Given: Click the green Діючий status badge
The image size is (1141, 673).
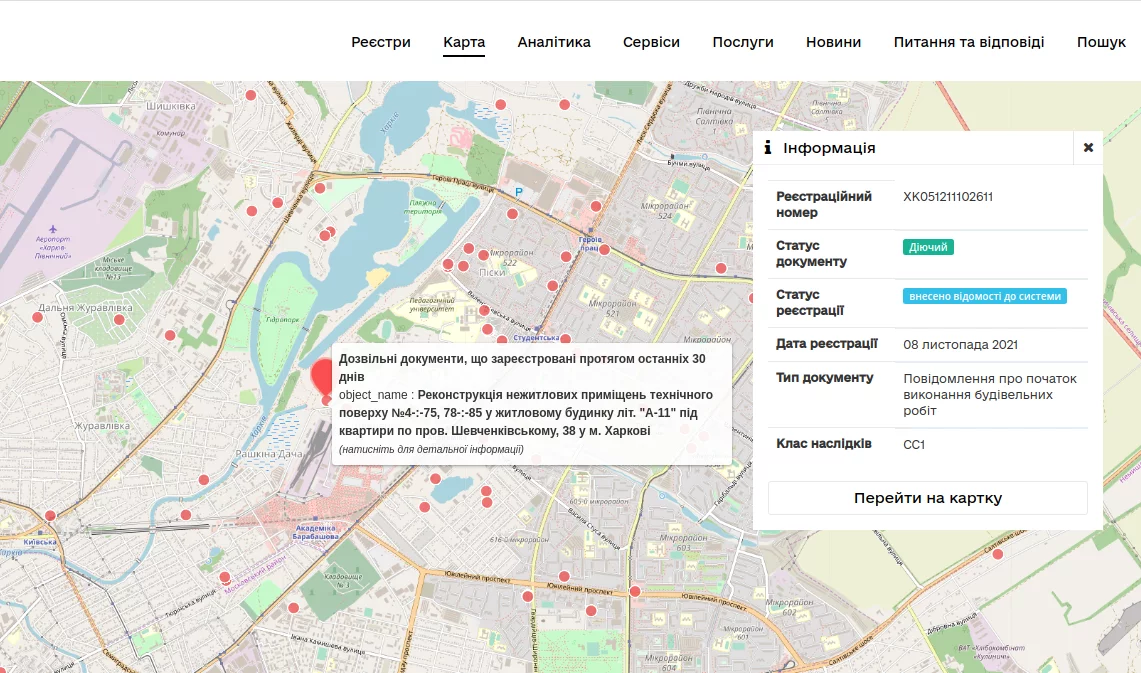Looking at the screenshot, I should pos(928,247).
